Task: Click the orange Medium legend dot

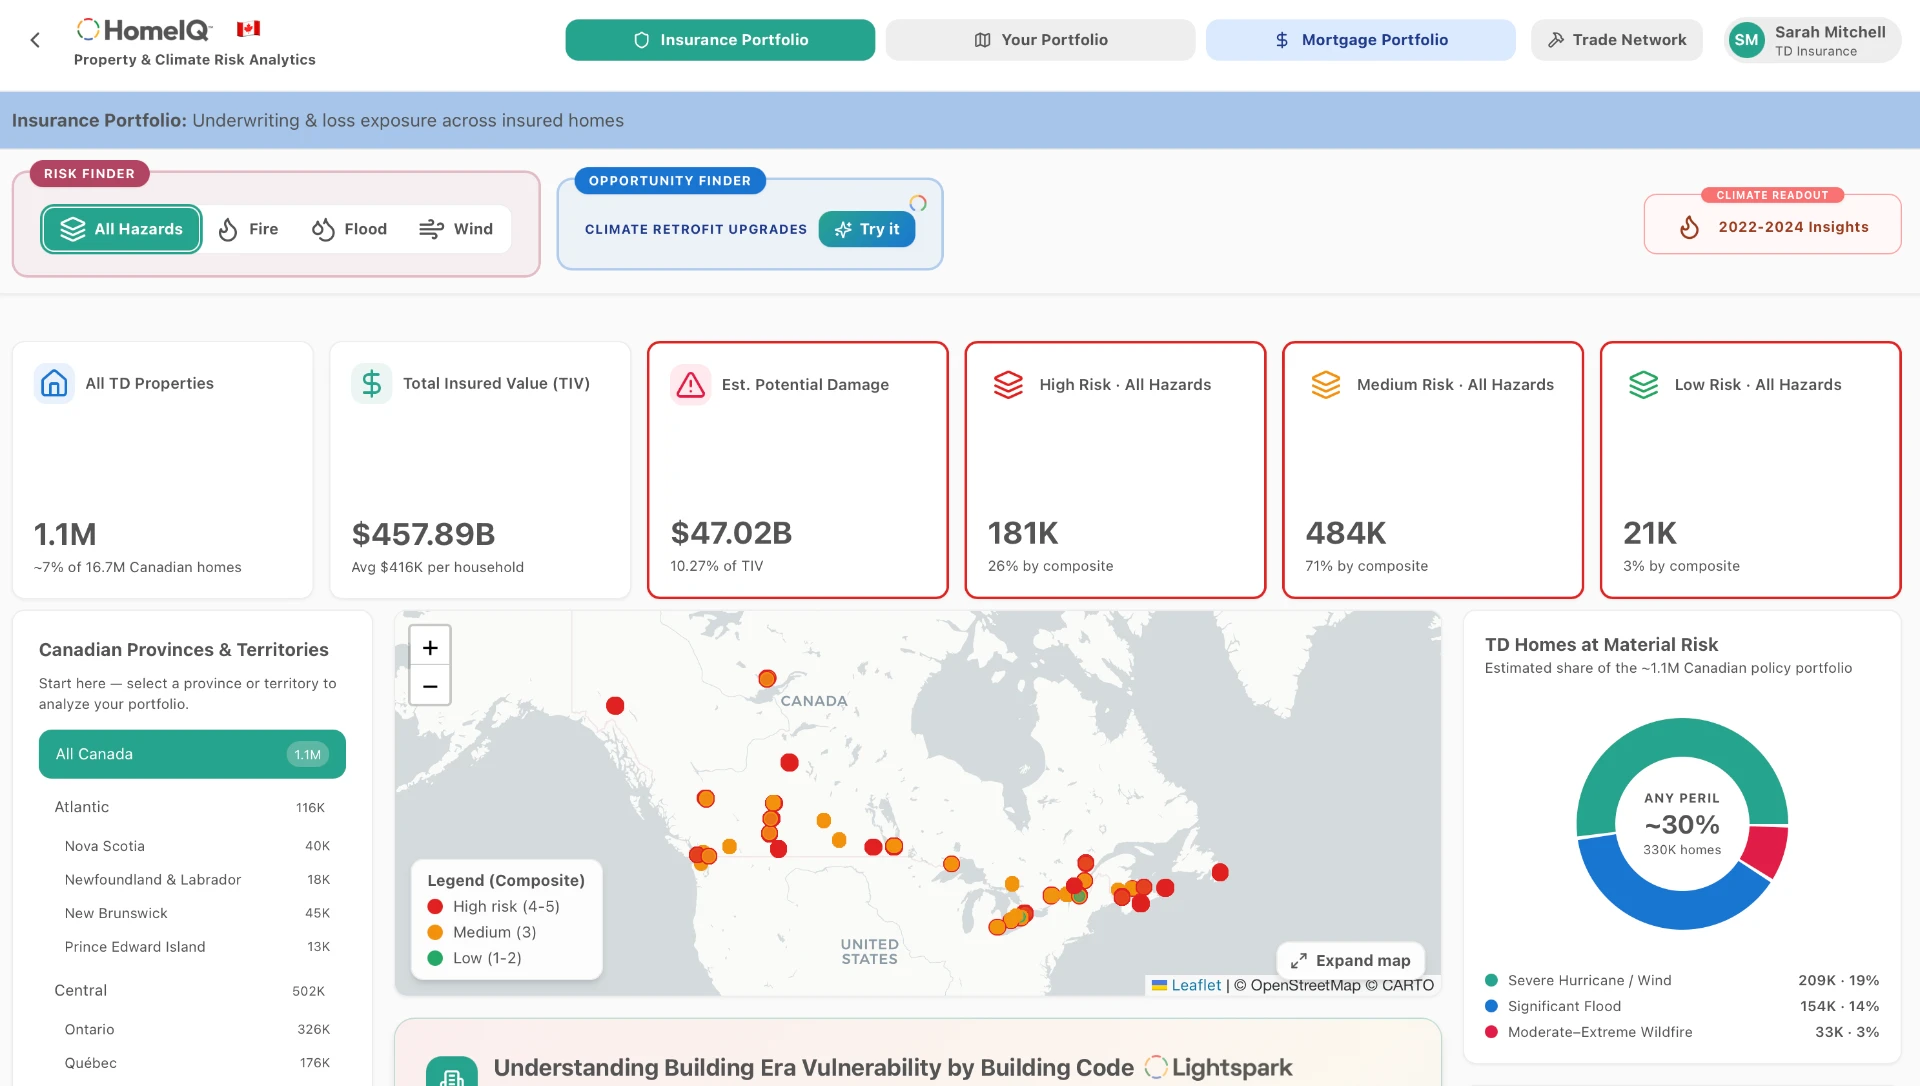Action: 435,932
